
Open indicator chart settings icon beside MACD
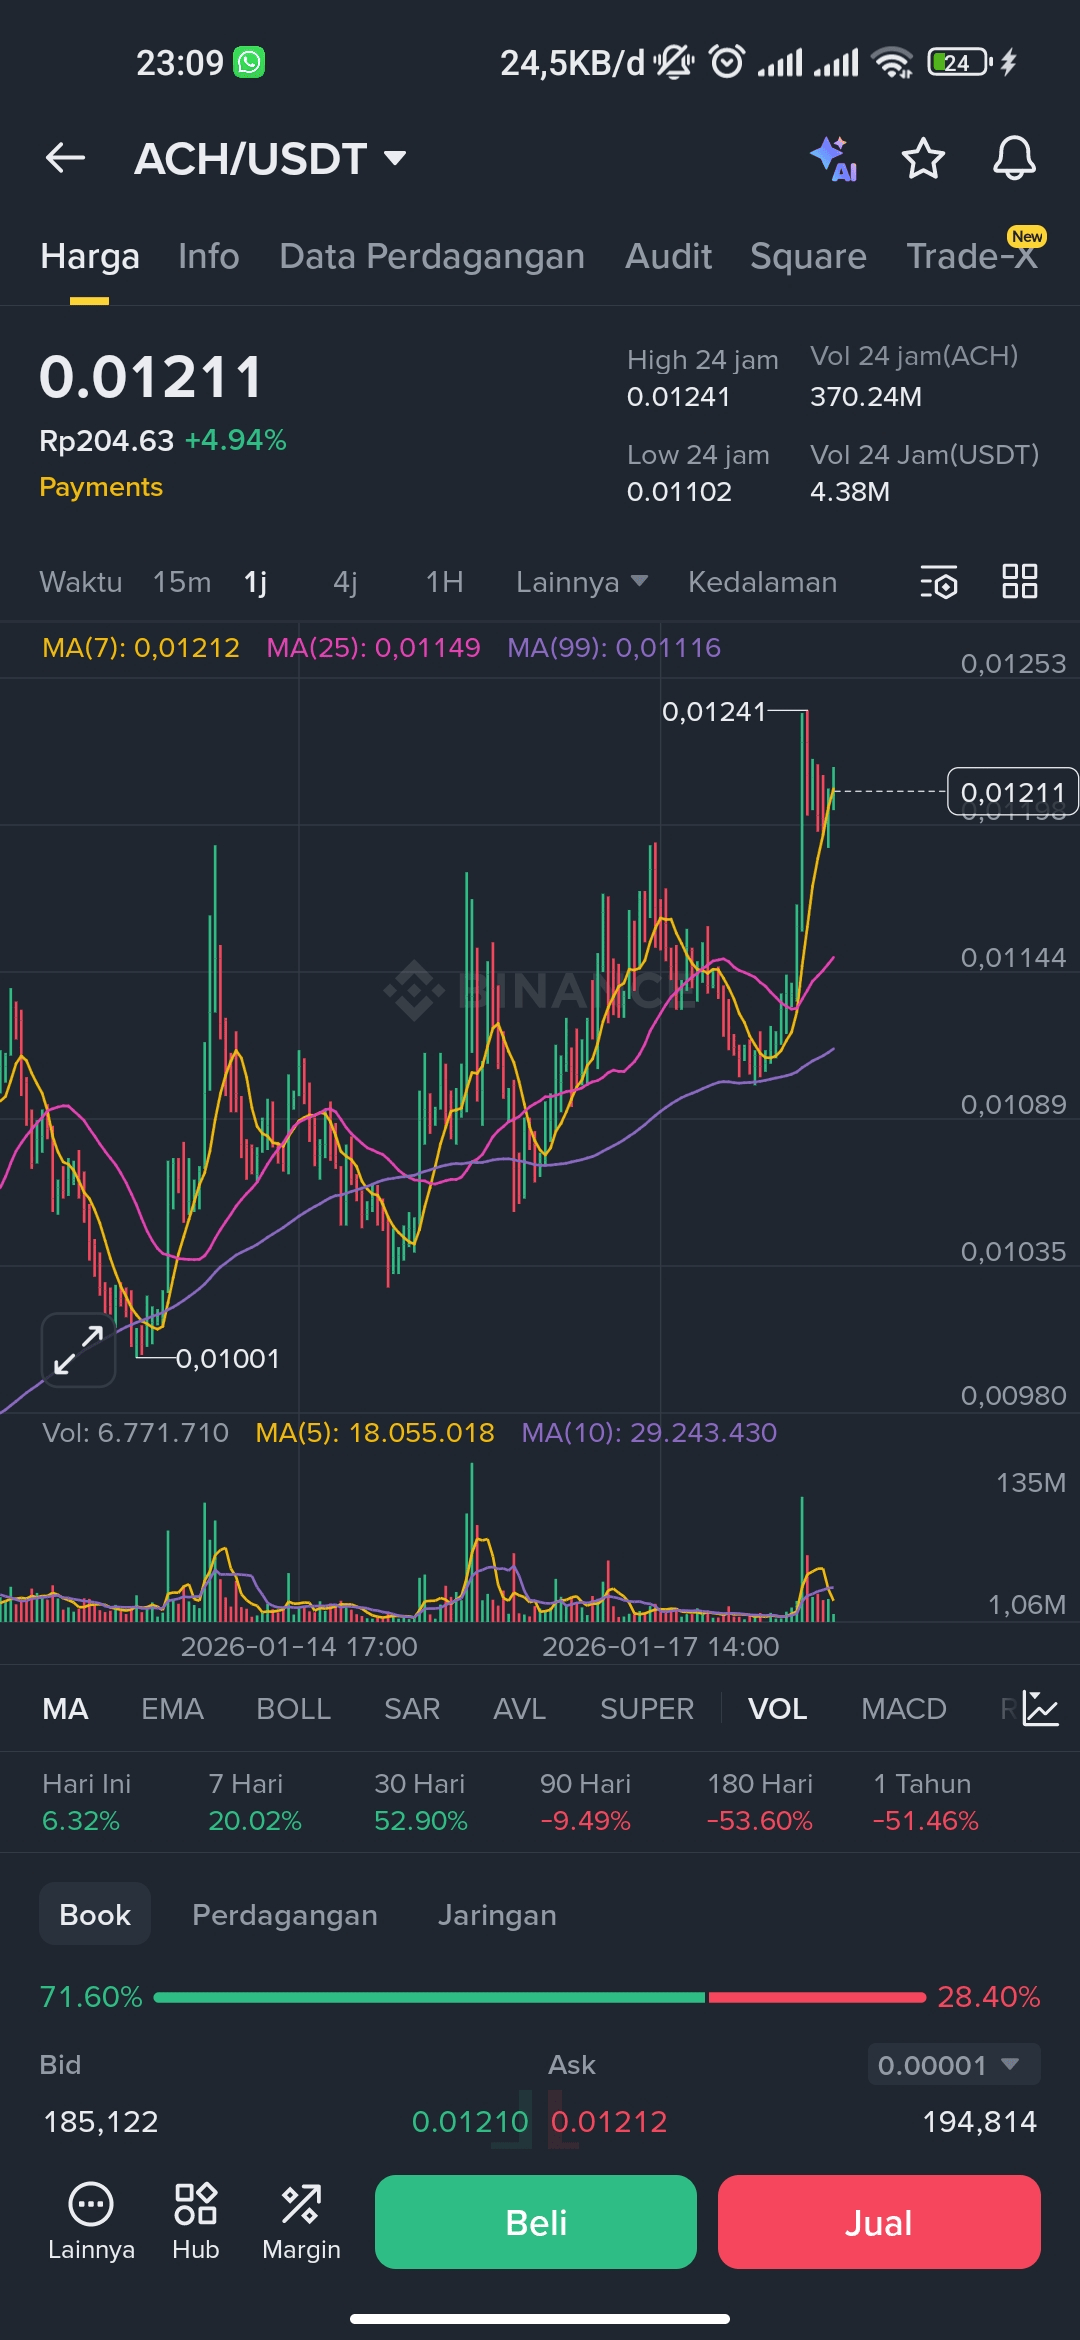coord(1040,1708)
